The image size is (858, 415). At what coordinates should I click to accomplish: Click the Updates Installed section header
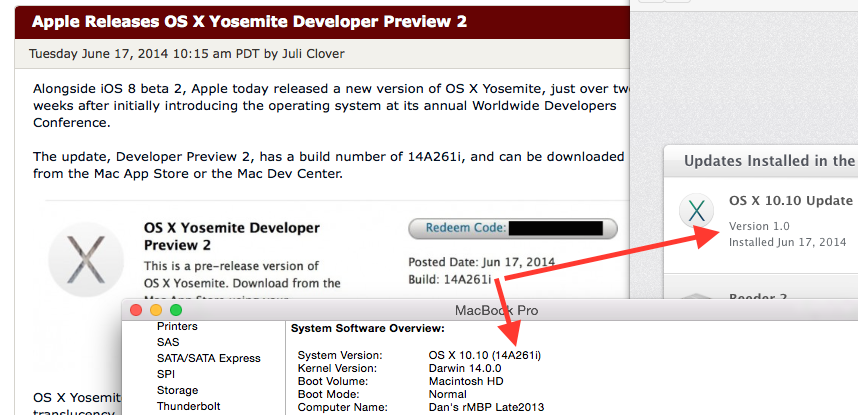(x=769, y=161)
